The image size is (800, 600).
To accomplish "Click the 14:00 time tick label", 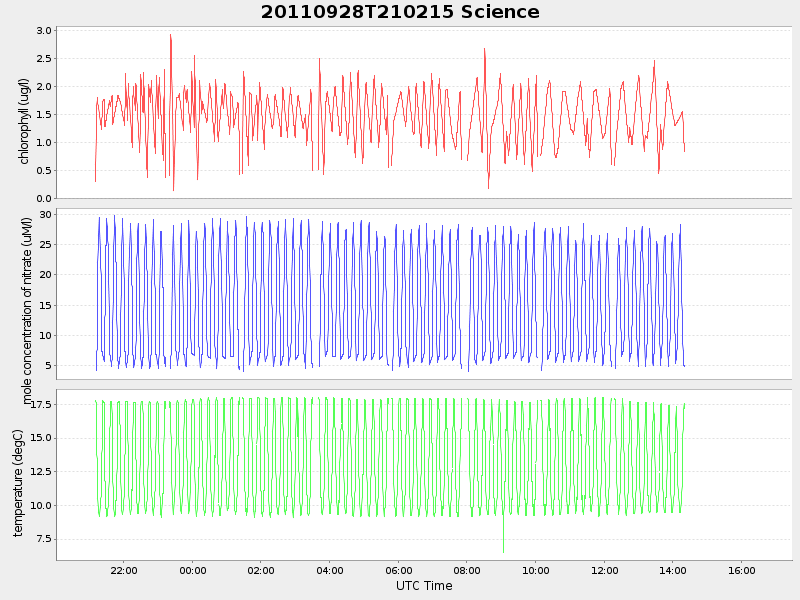I will (673, 570).
